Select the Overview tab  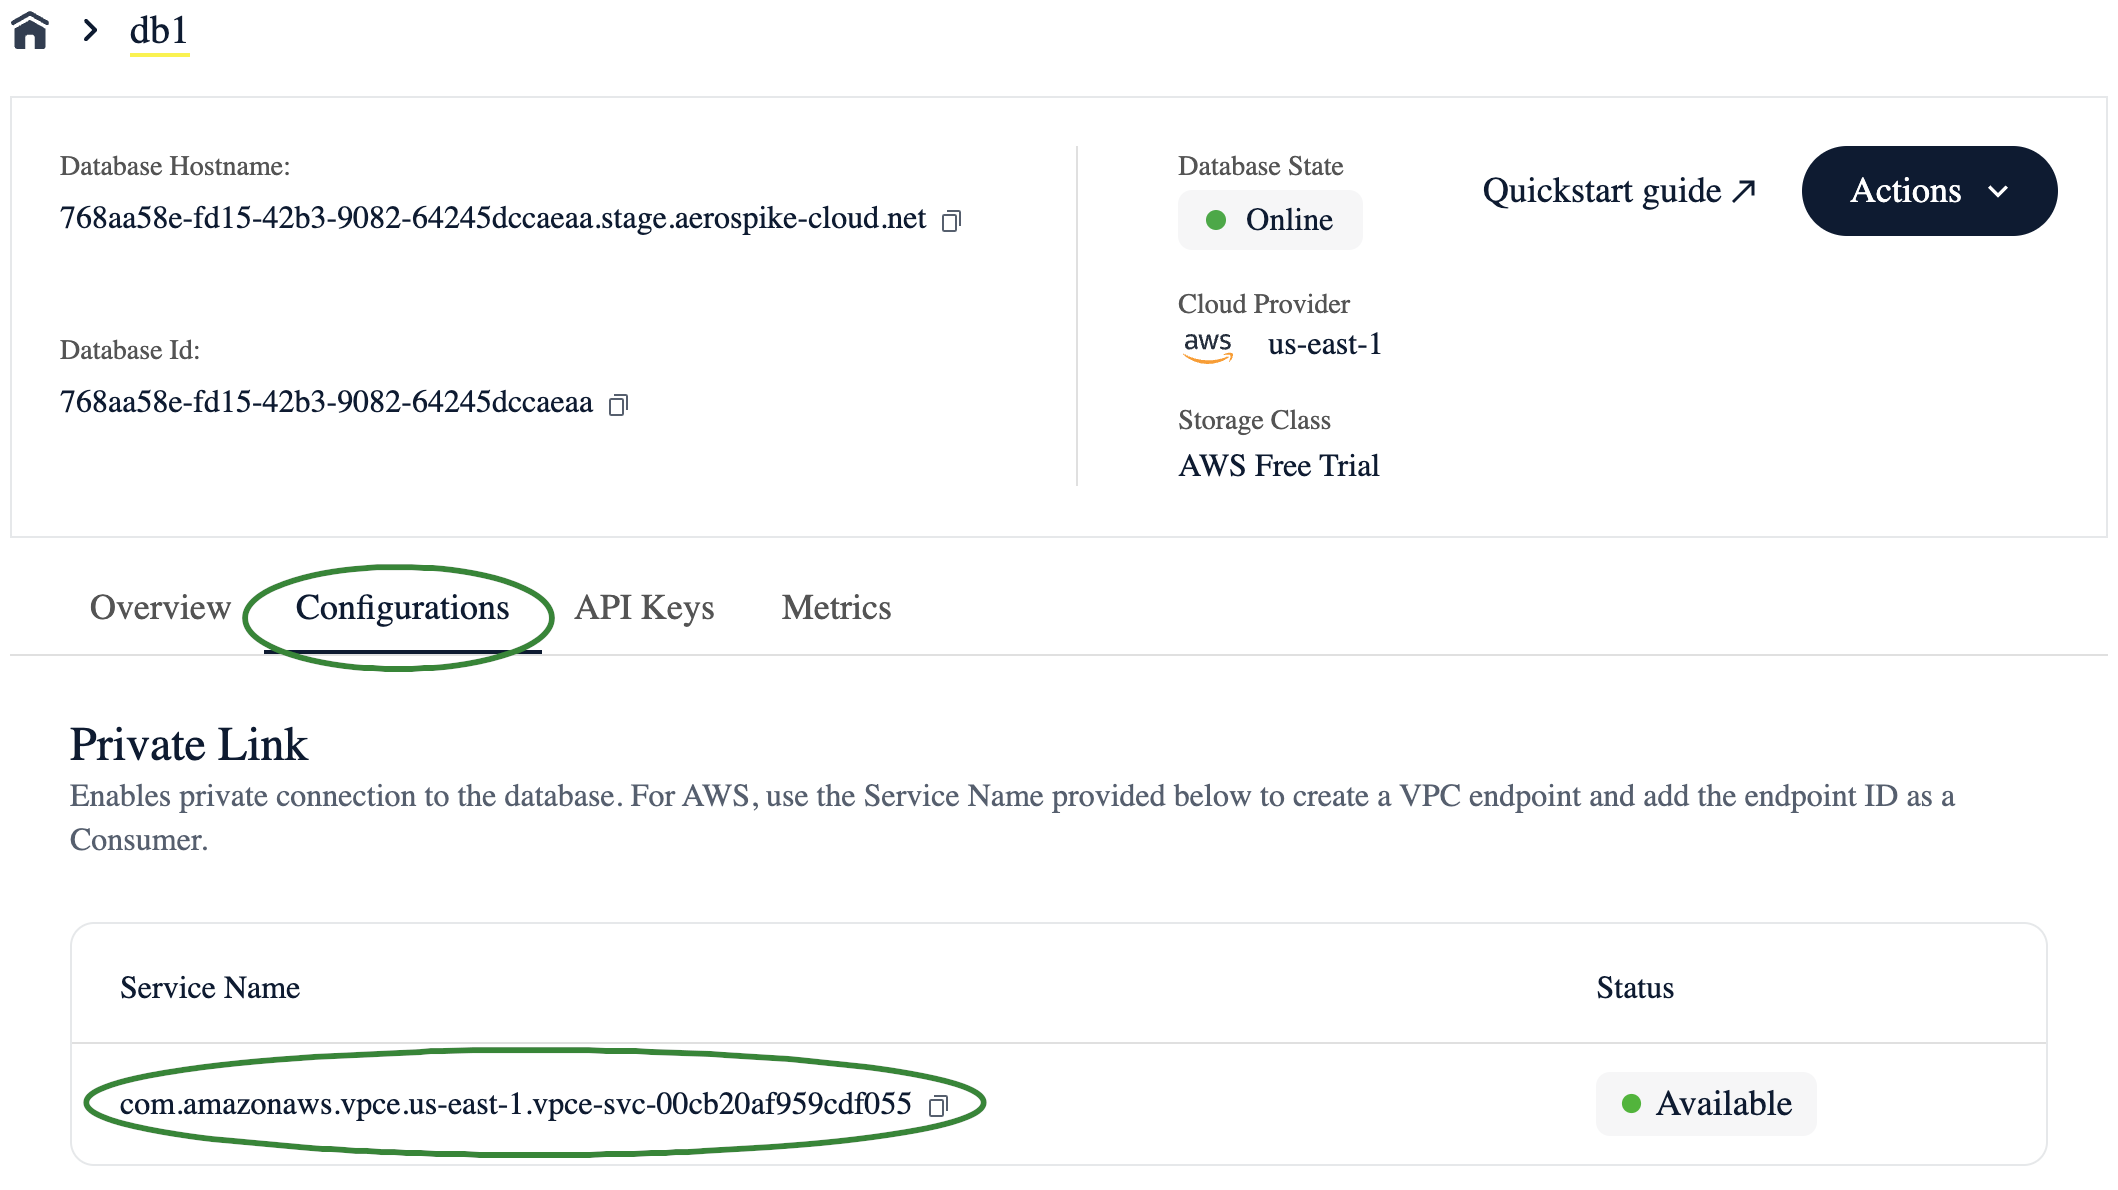pos(160,607)
